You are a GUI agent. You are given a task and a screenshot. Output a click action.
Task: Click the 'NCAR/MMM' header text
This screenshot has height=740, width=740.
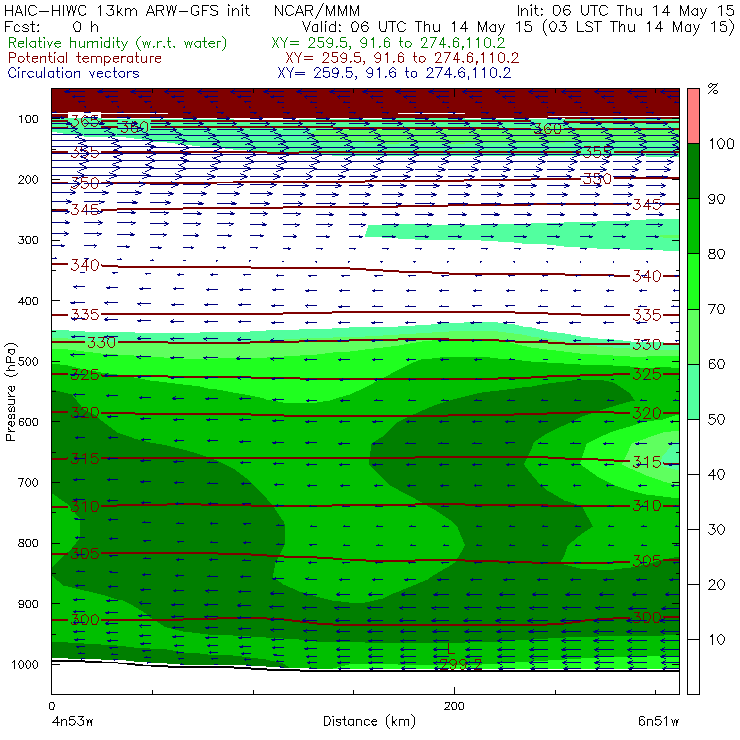click(x=317, y=11)
